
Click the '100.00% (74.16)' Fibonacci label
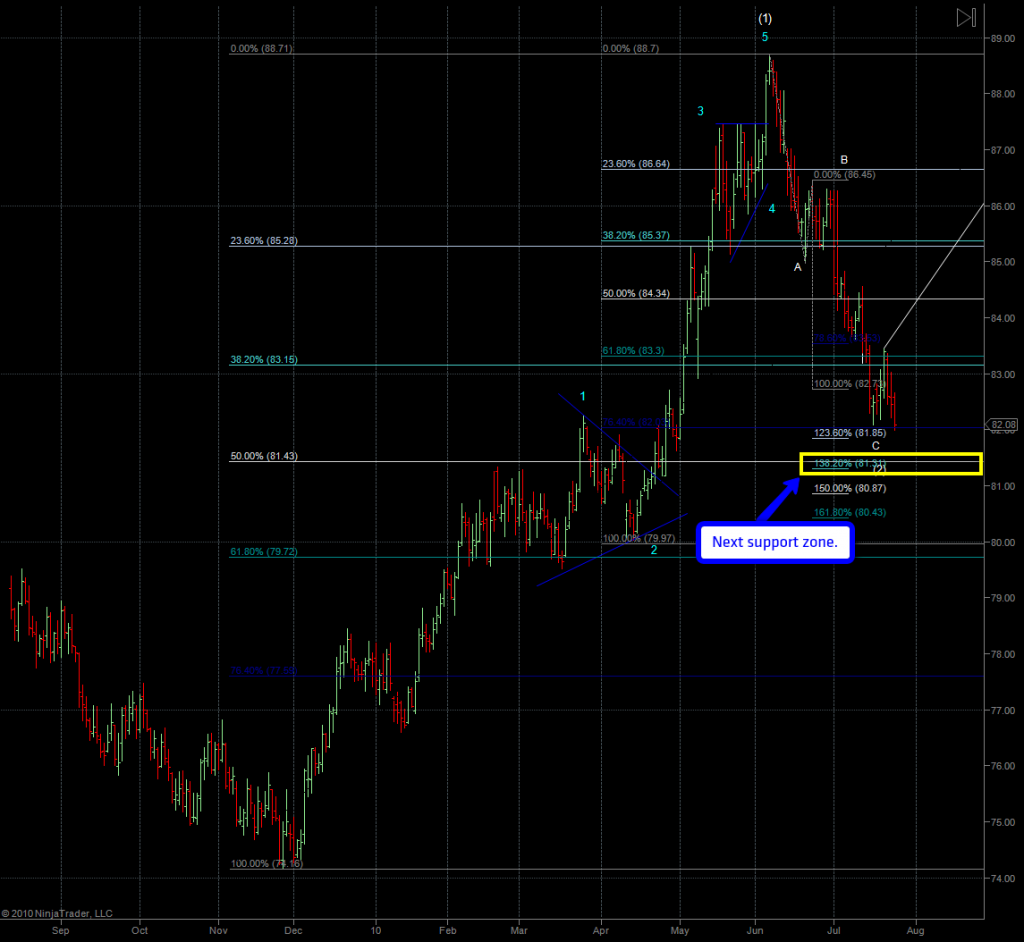pyautogui.click(x=267, y=864)
